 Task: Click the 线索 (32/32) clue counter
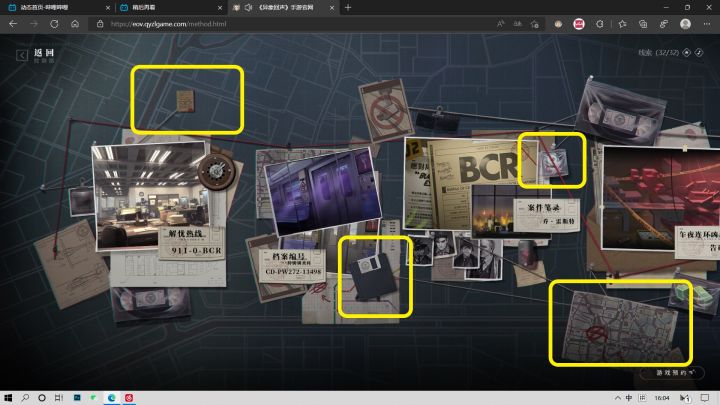click(658, 52)
